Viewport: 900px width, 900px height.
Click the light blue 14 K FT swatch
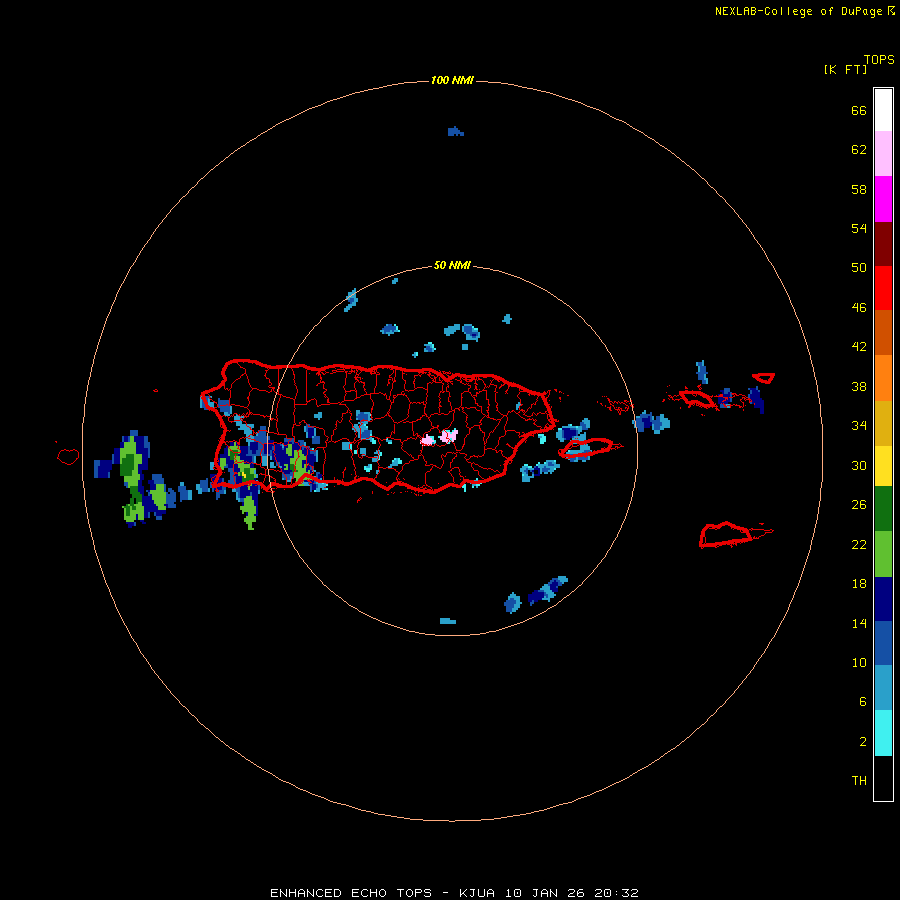[x=883, y=688]
